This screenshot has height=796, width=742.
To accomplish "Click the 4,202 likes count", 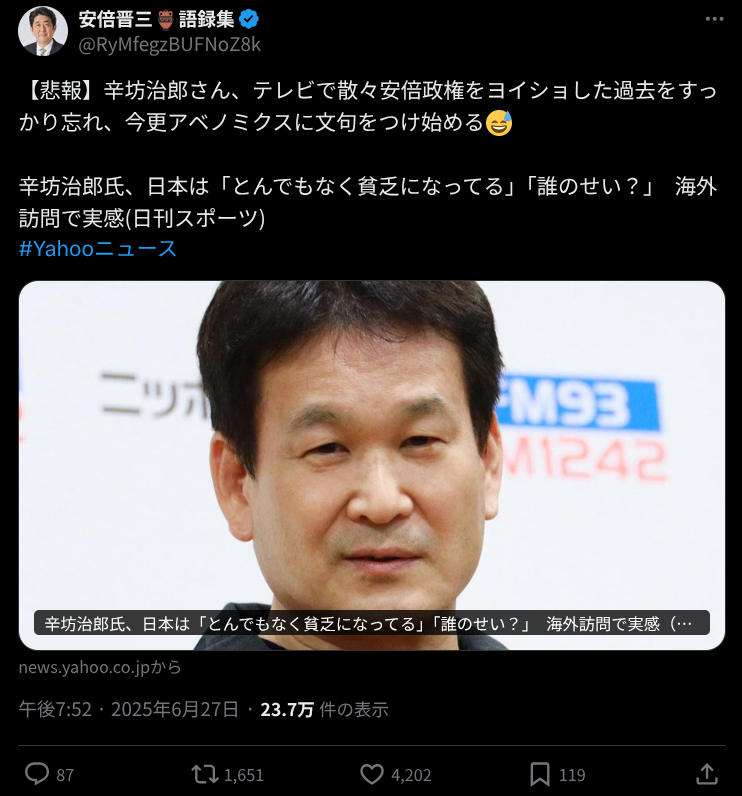I will (411, 775).
